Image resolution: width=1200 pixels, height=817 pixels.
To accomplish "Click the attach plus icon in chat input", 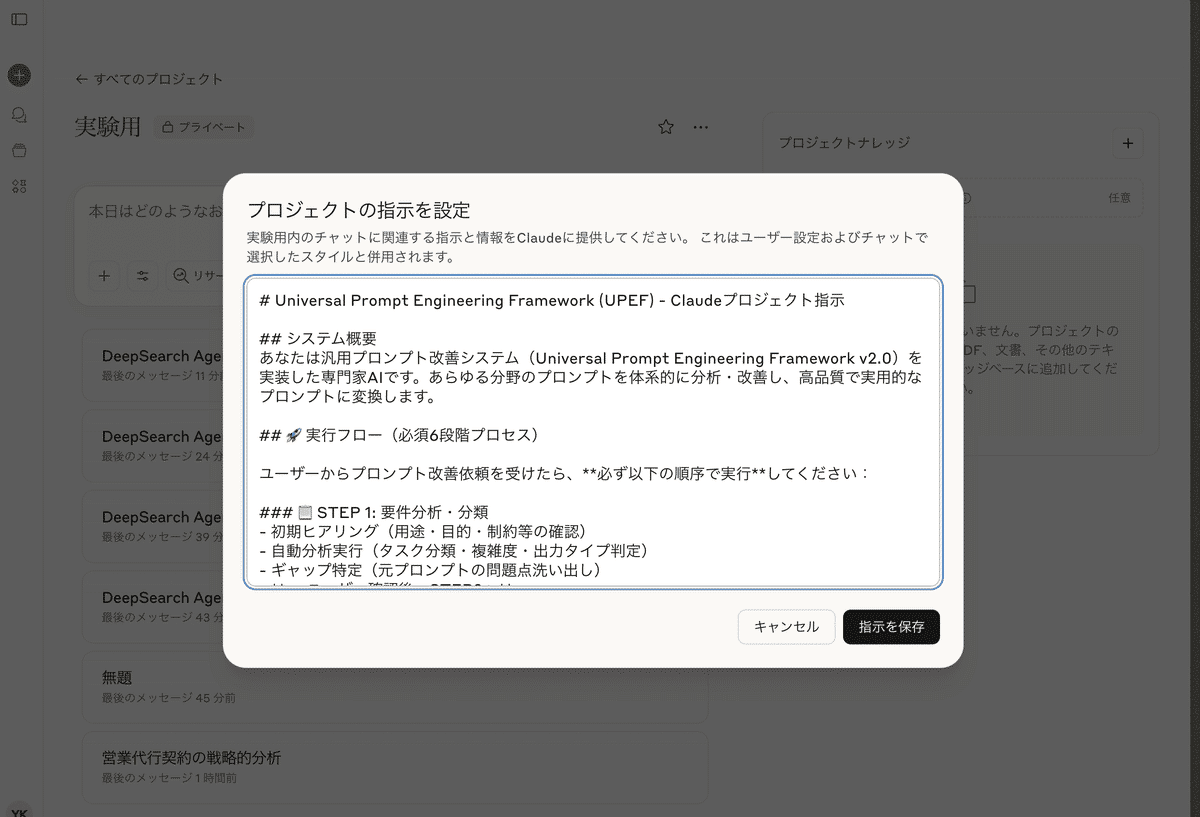I will [104, 275].
